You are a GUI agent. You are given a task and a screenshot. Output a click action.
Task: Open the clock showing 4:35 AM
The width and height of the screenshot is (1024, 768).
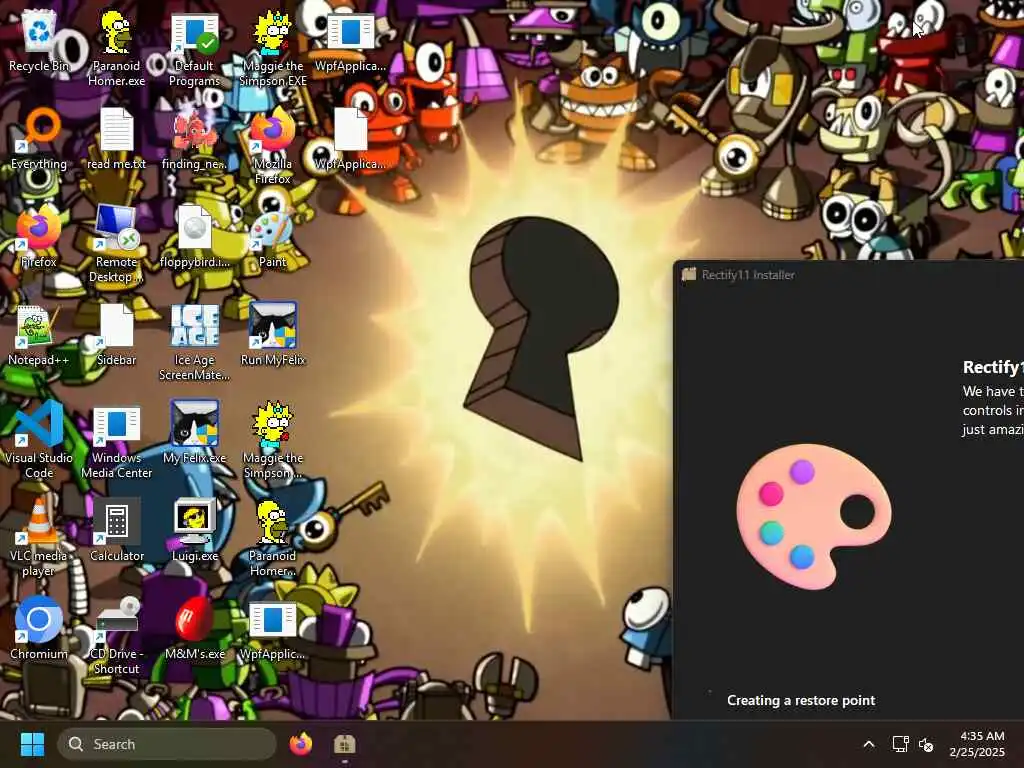point(977,744)
